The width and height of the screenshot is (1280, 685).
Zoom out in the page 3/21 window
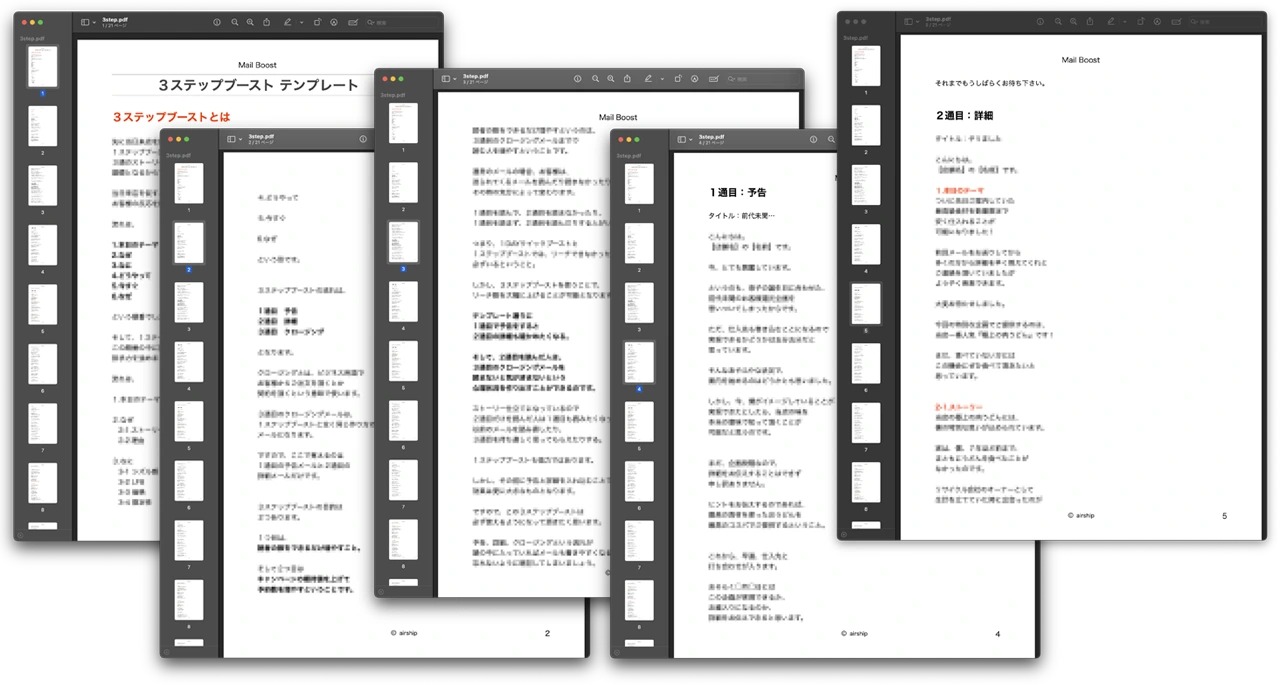[595, 78]
